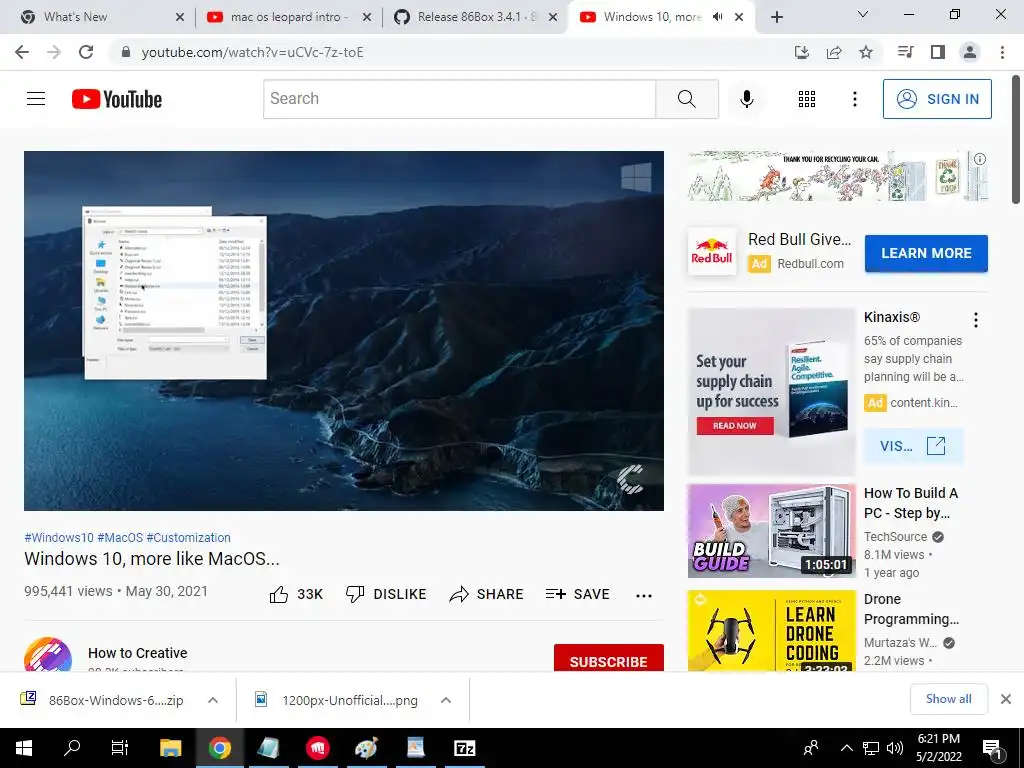
Task: Click the search magnifier button
Action: (686, 99)
